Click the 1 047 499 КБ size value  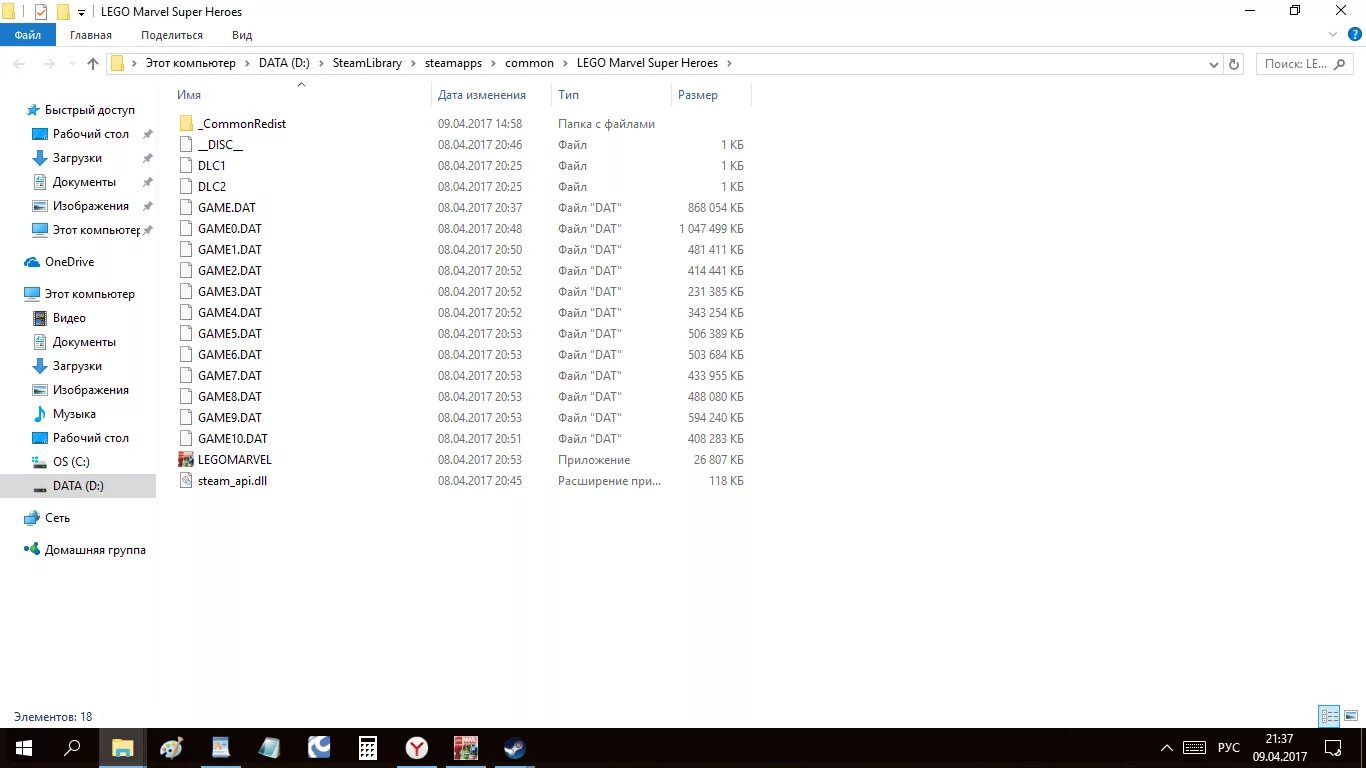point(711,229)
